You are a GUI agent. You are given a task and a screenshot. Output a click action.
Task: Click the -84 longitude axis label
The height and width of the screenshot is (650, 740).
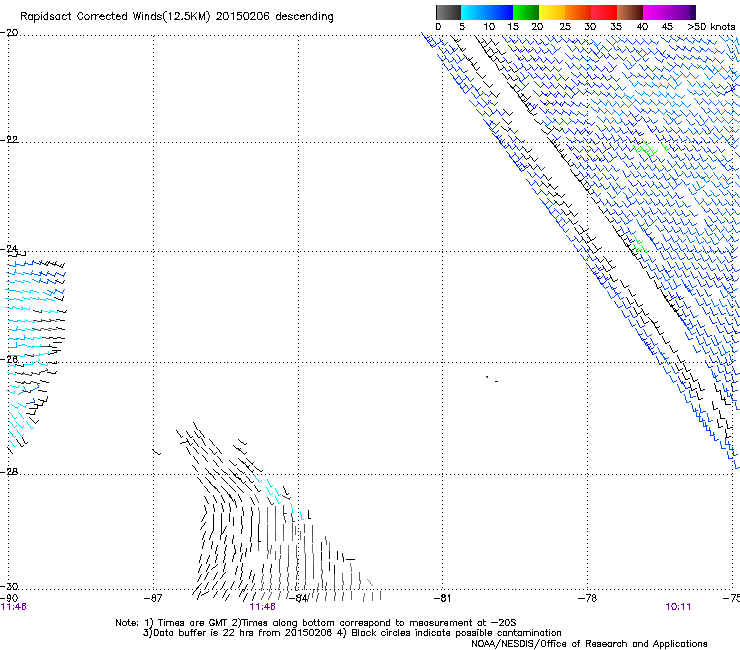point(298,598)
